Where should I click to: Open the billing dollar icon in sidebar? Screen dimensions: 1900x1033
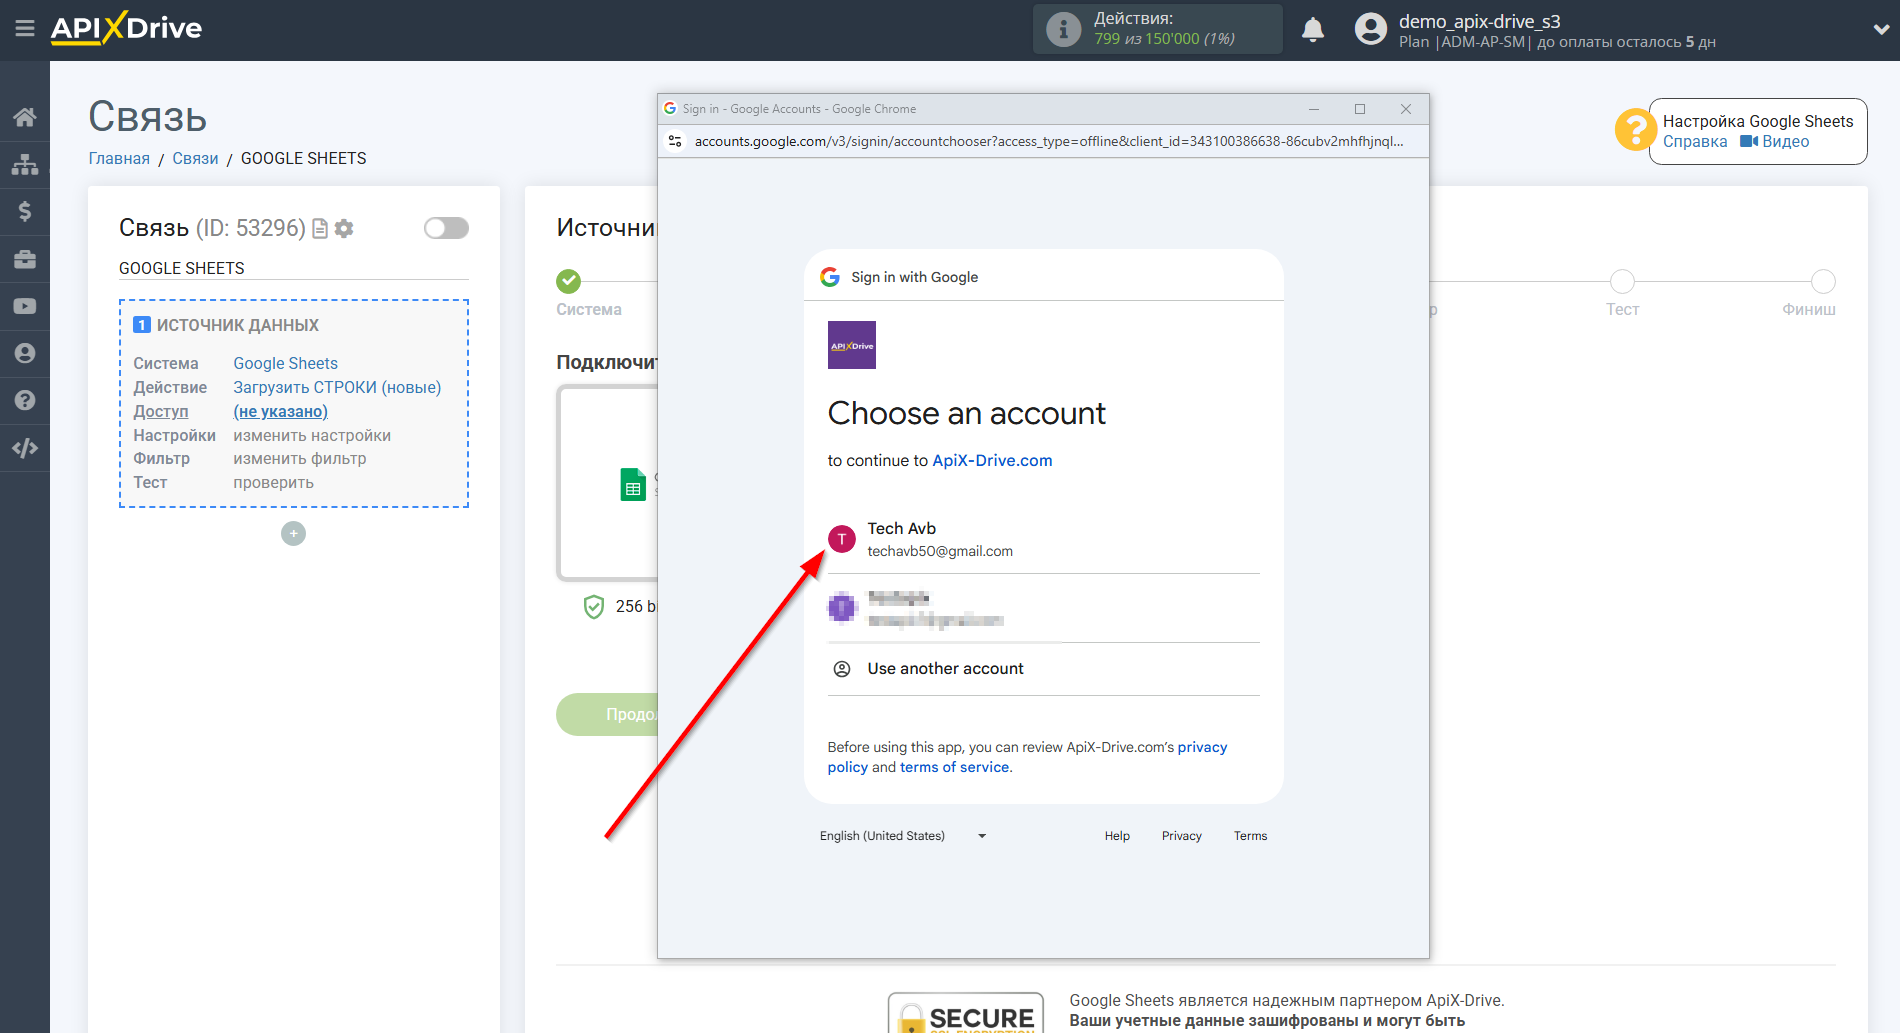click(x=25, y=211)
